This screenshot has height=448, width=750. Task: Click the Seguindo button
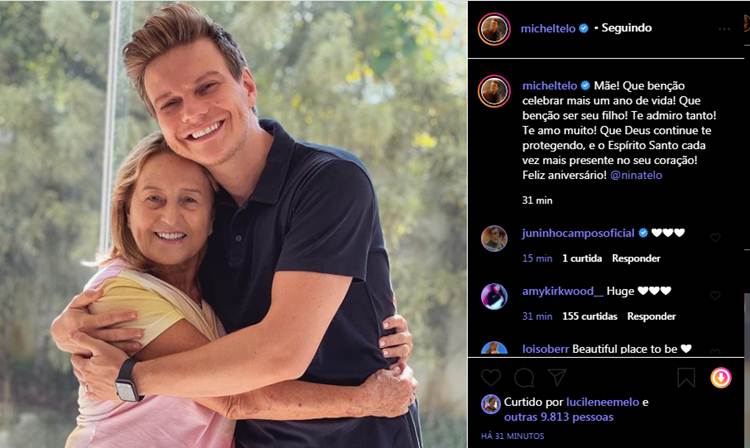[x=626, y=29]
